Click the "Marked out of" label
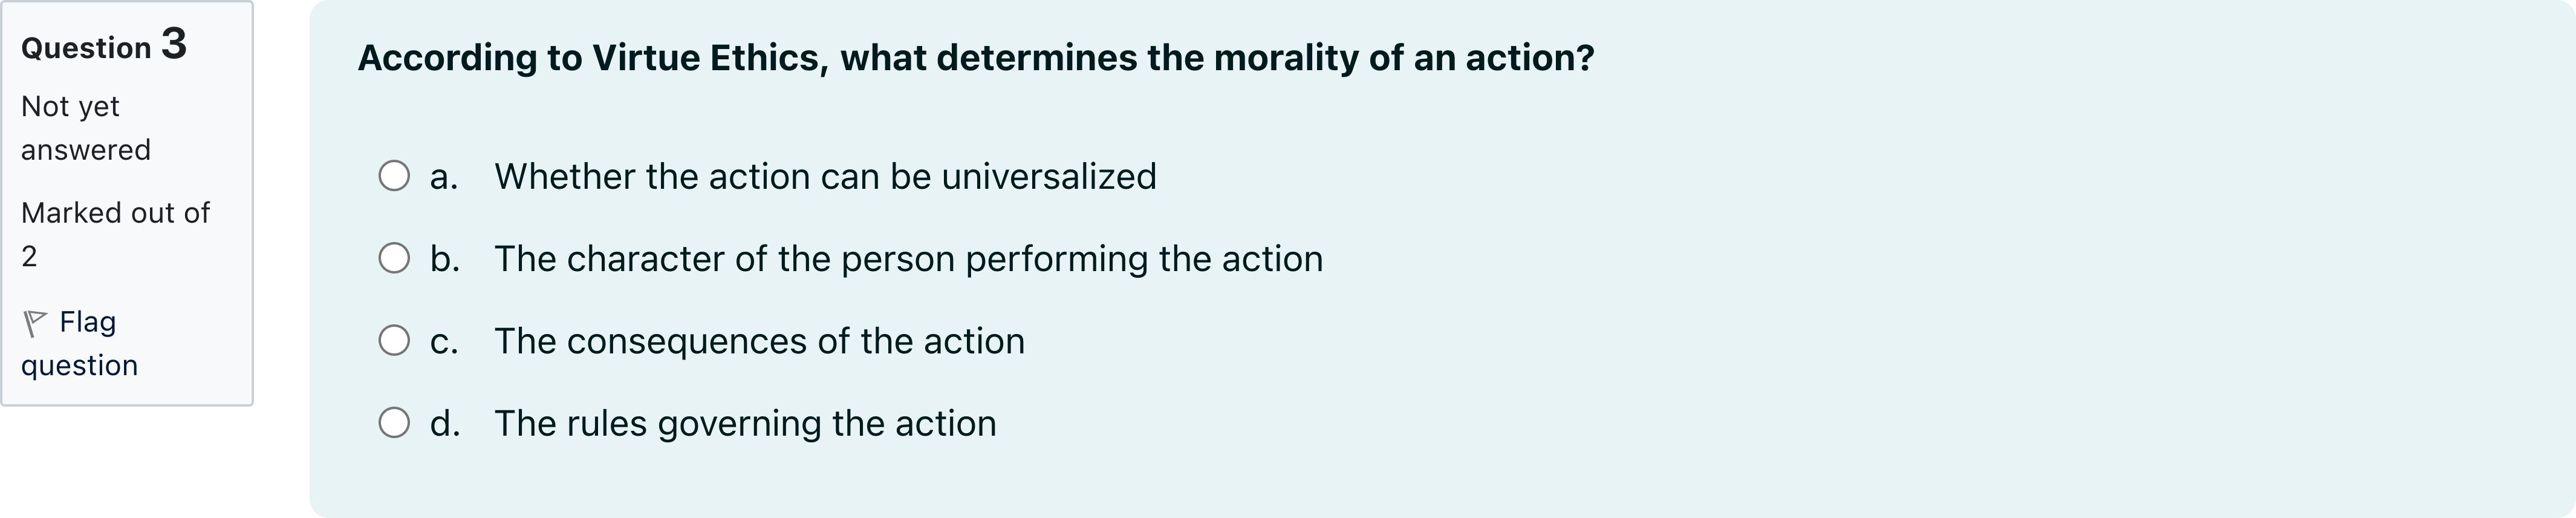 tap(115, 212)
